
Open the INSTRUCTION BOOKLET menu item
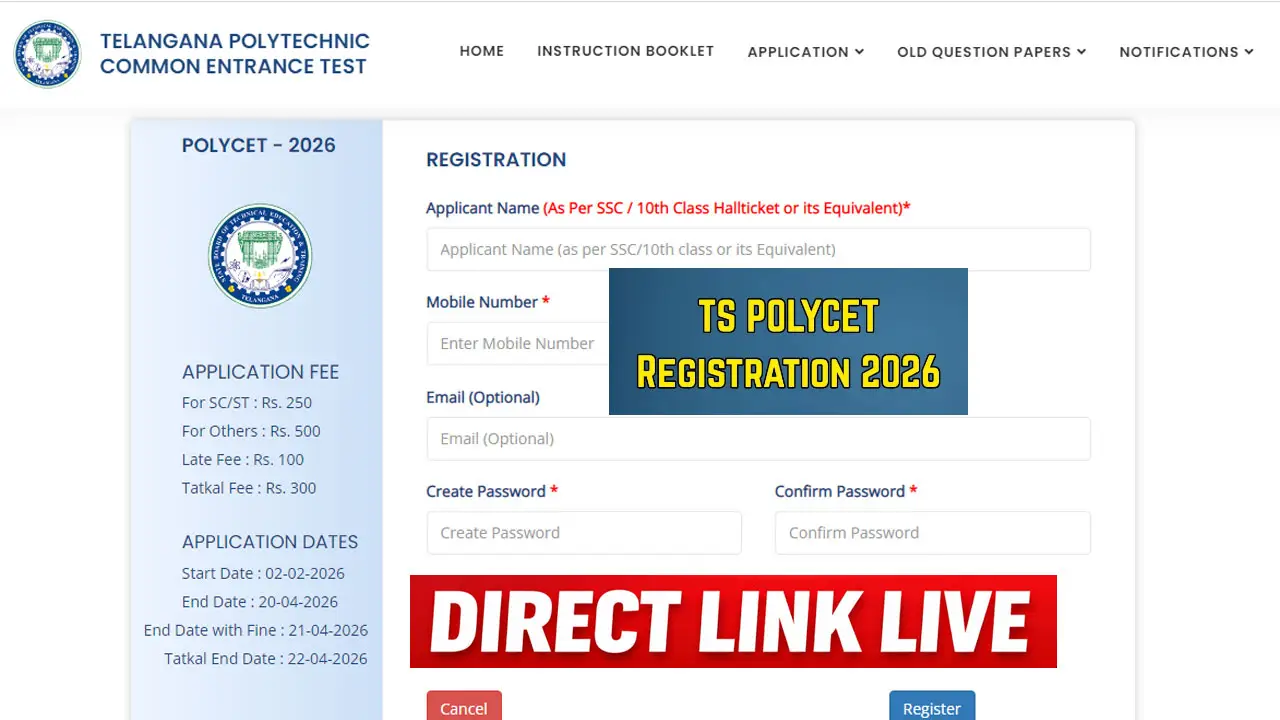click(x=625, y=51)
